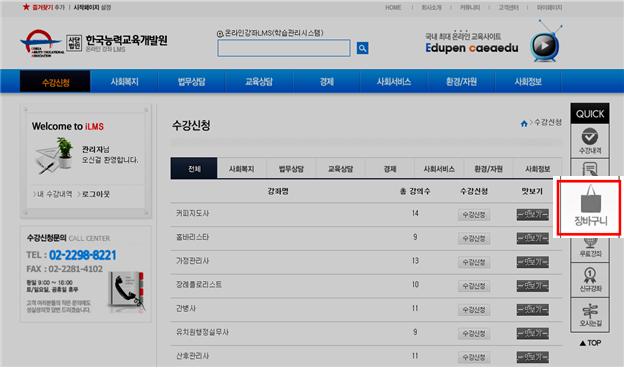Switch to the 법무상담 course tab
Screen dimensions: 624x370
[x=291, y=169]
